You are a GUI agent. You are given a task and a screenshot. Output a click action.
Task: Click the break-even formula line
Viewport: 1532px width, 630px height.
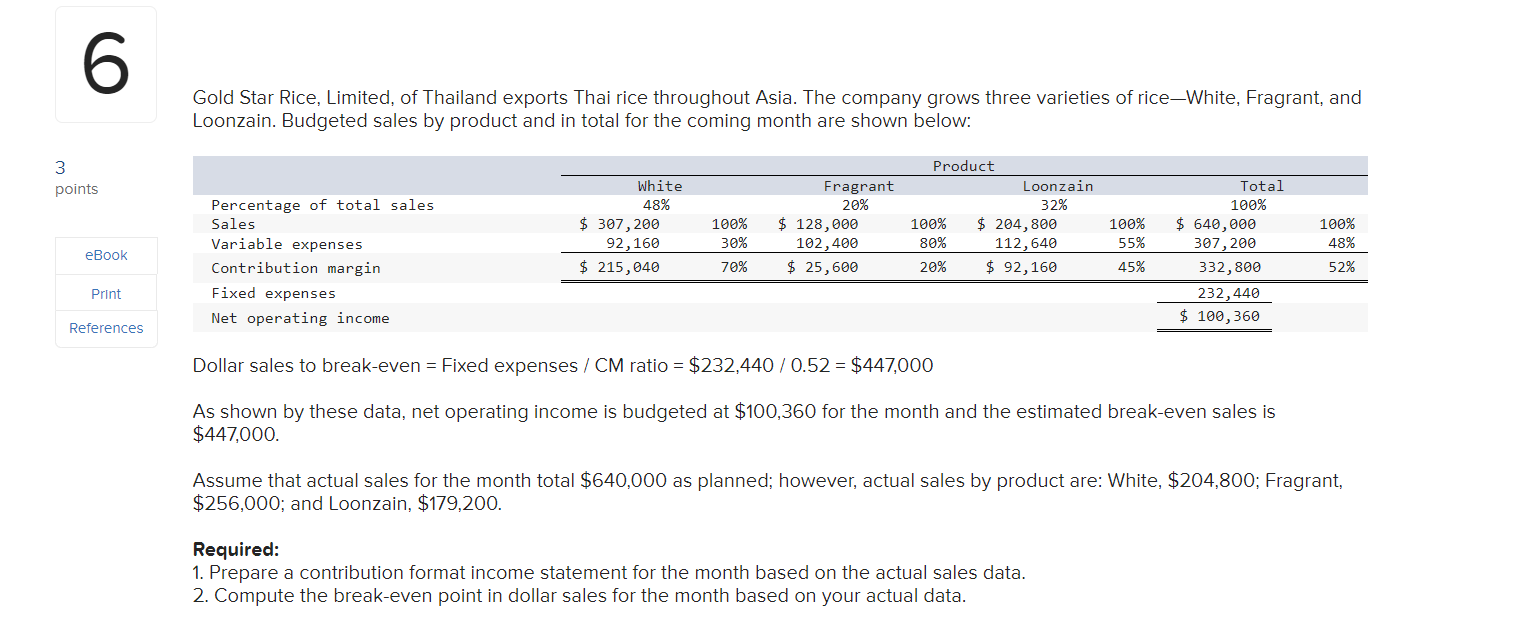(562, 365)
